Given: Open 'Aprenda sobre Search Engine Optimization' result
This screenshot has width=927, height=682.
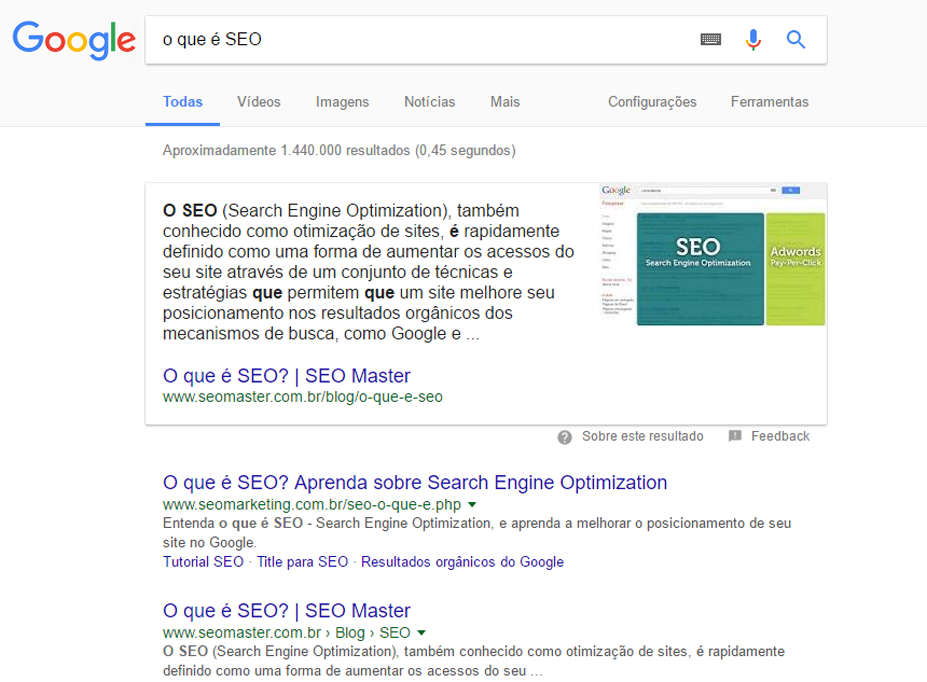Looking at the screenshot, I should coord(414,482).
